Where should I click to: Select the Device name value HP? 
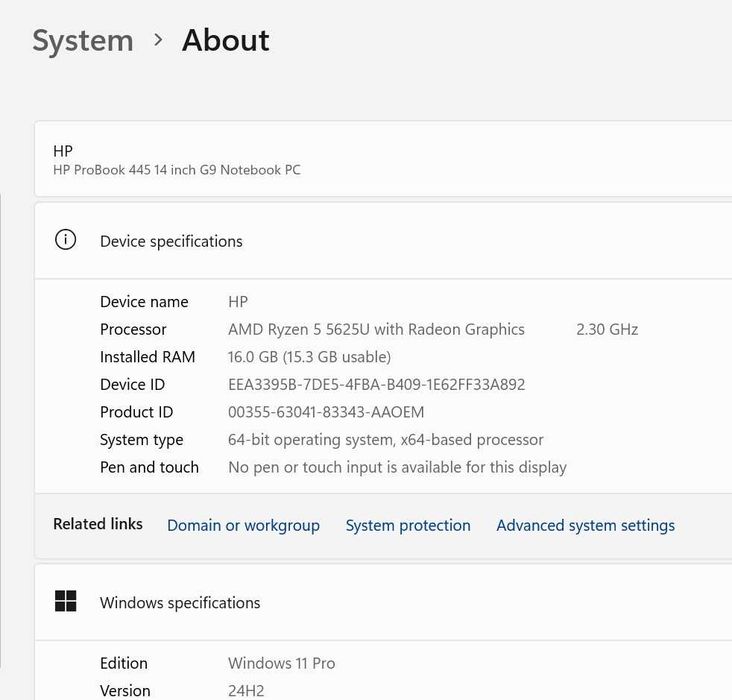pos(238,302)
